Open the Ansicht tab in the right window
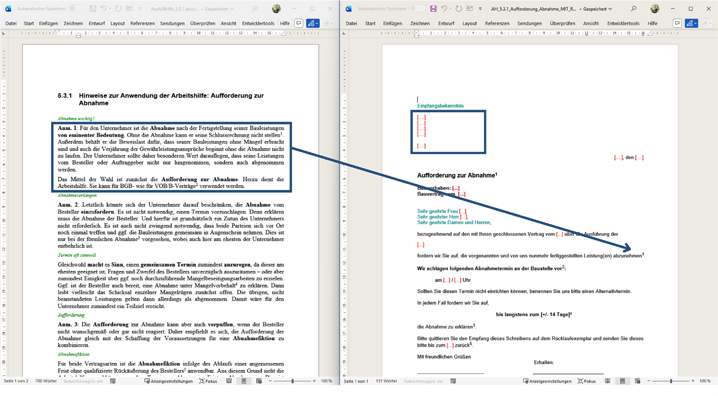 point(591,23)
